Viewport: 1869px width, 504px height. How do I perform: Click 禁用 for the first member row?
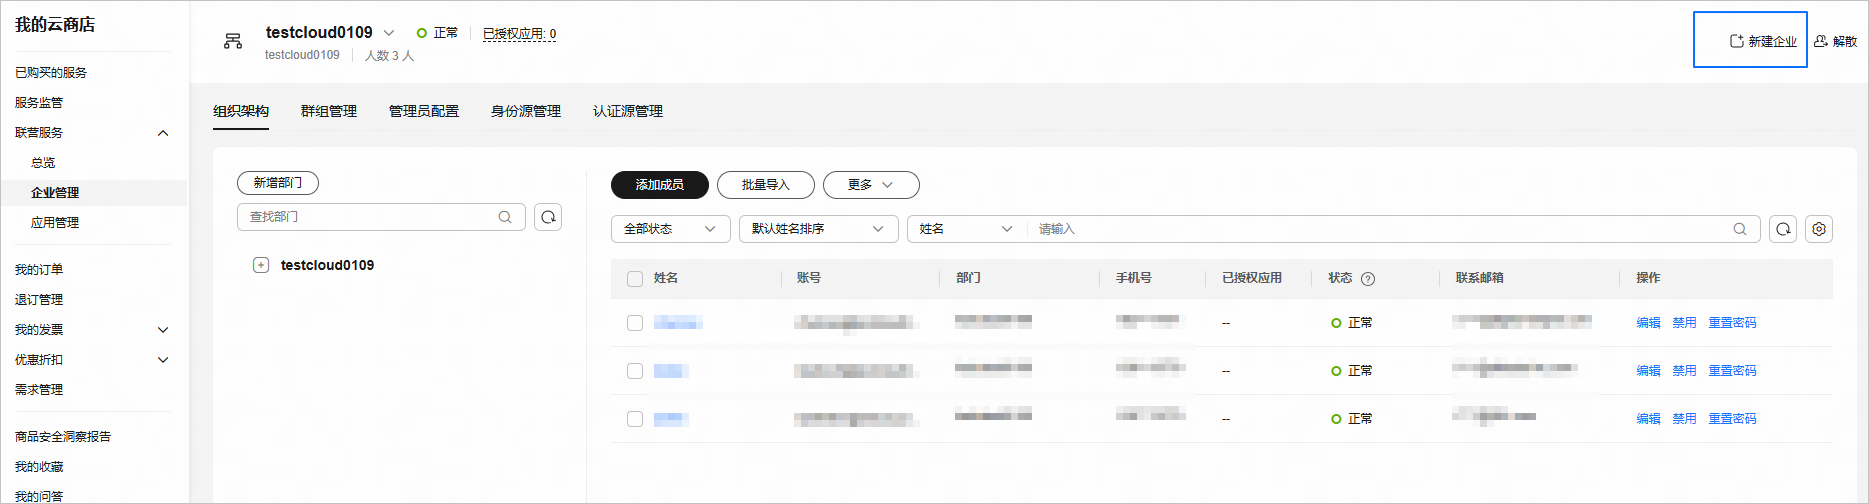pos(1684,323)
